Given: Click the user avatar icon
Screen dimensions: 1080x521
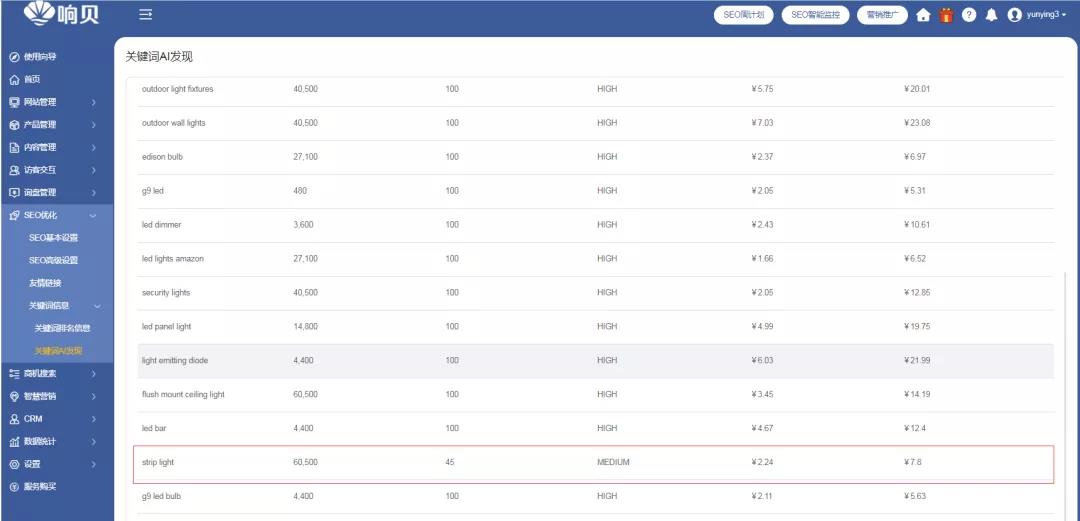Looking at the screenshot, I should point(1015,15).
